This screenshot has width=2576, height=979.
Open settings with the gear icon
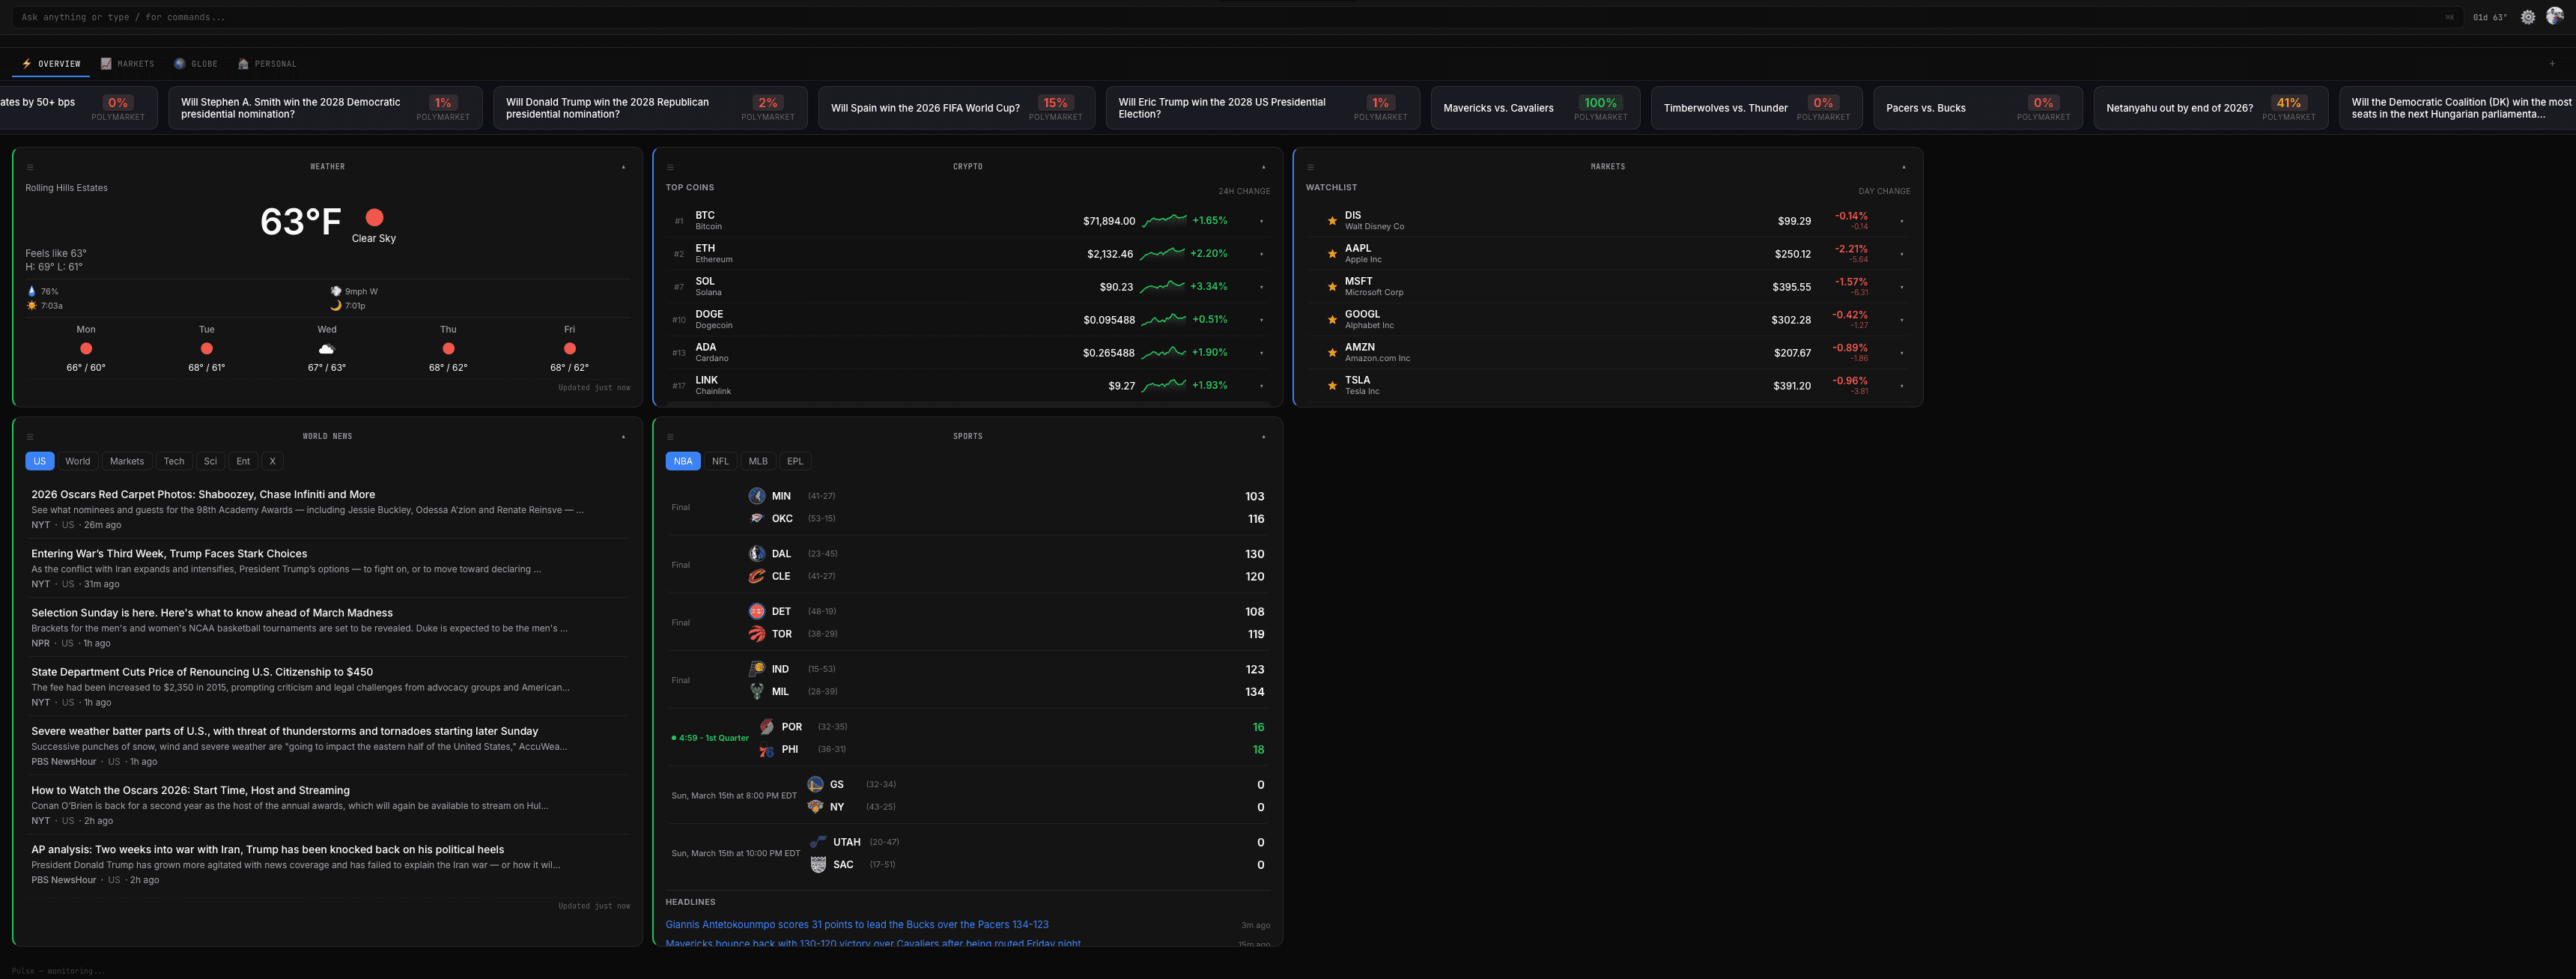(2528, 17)
